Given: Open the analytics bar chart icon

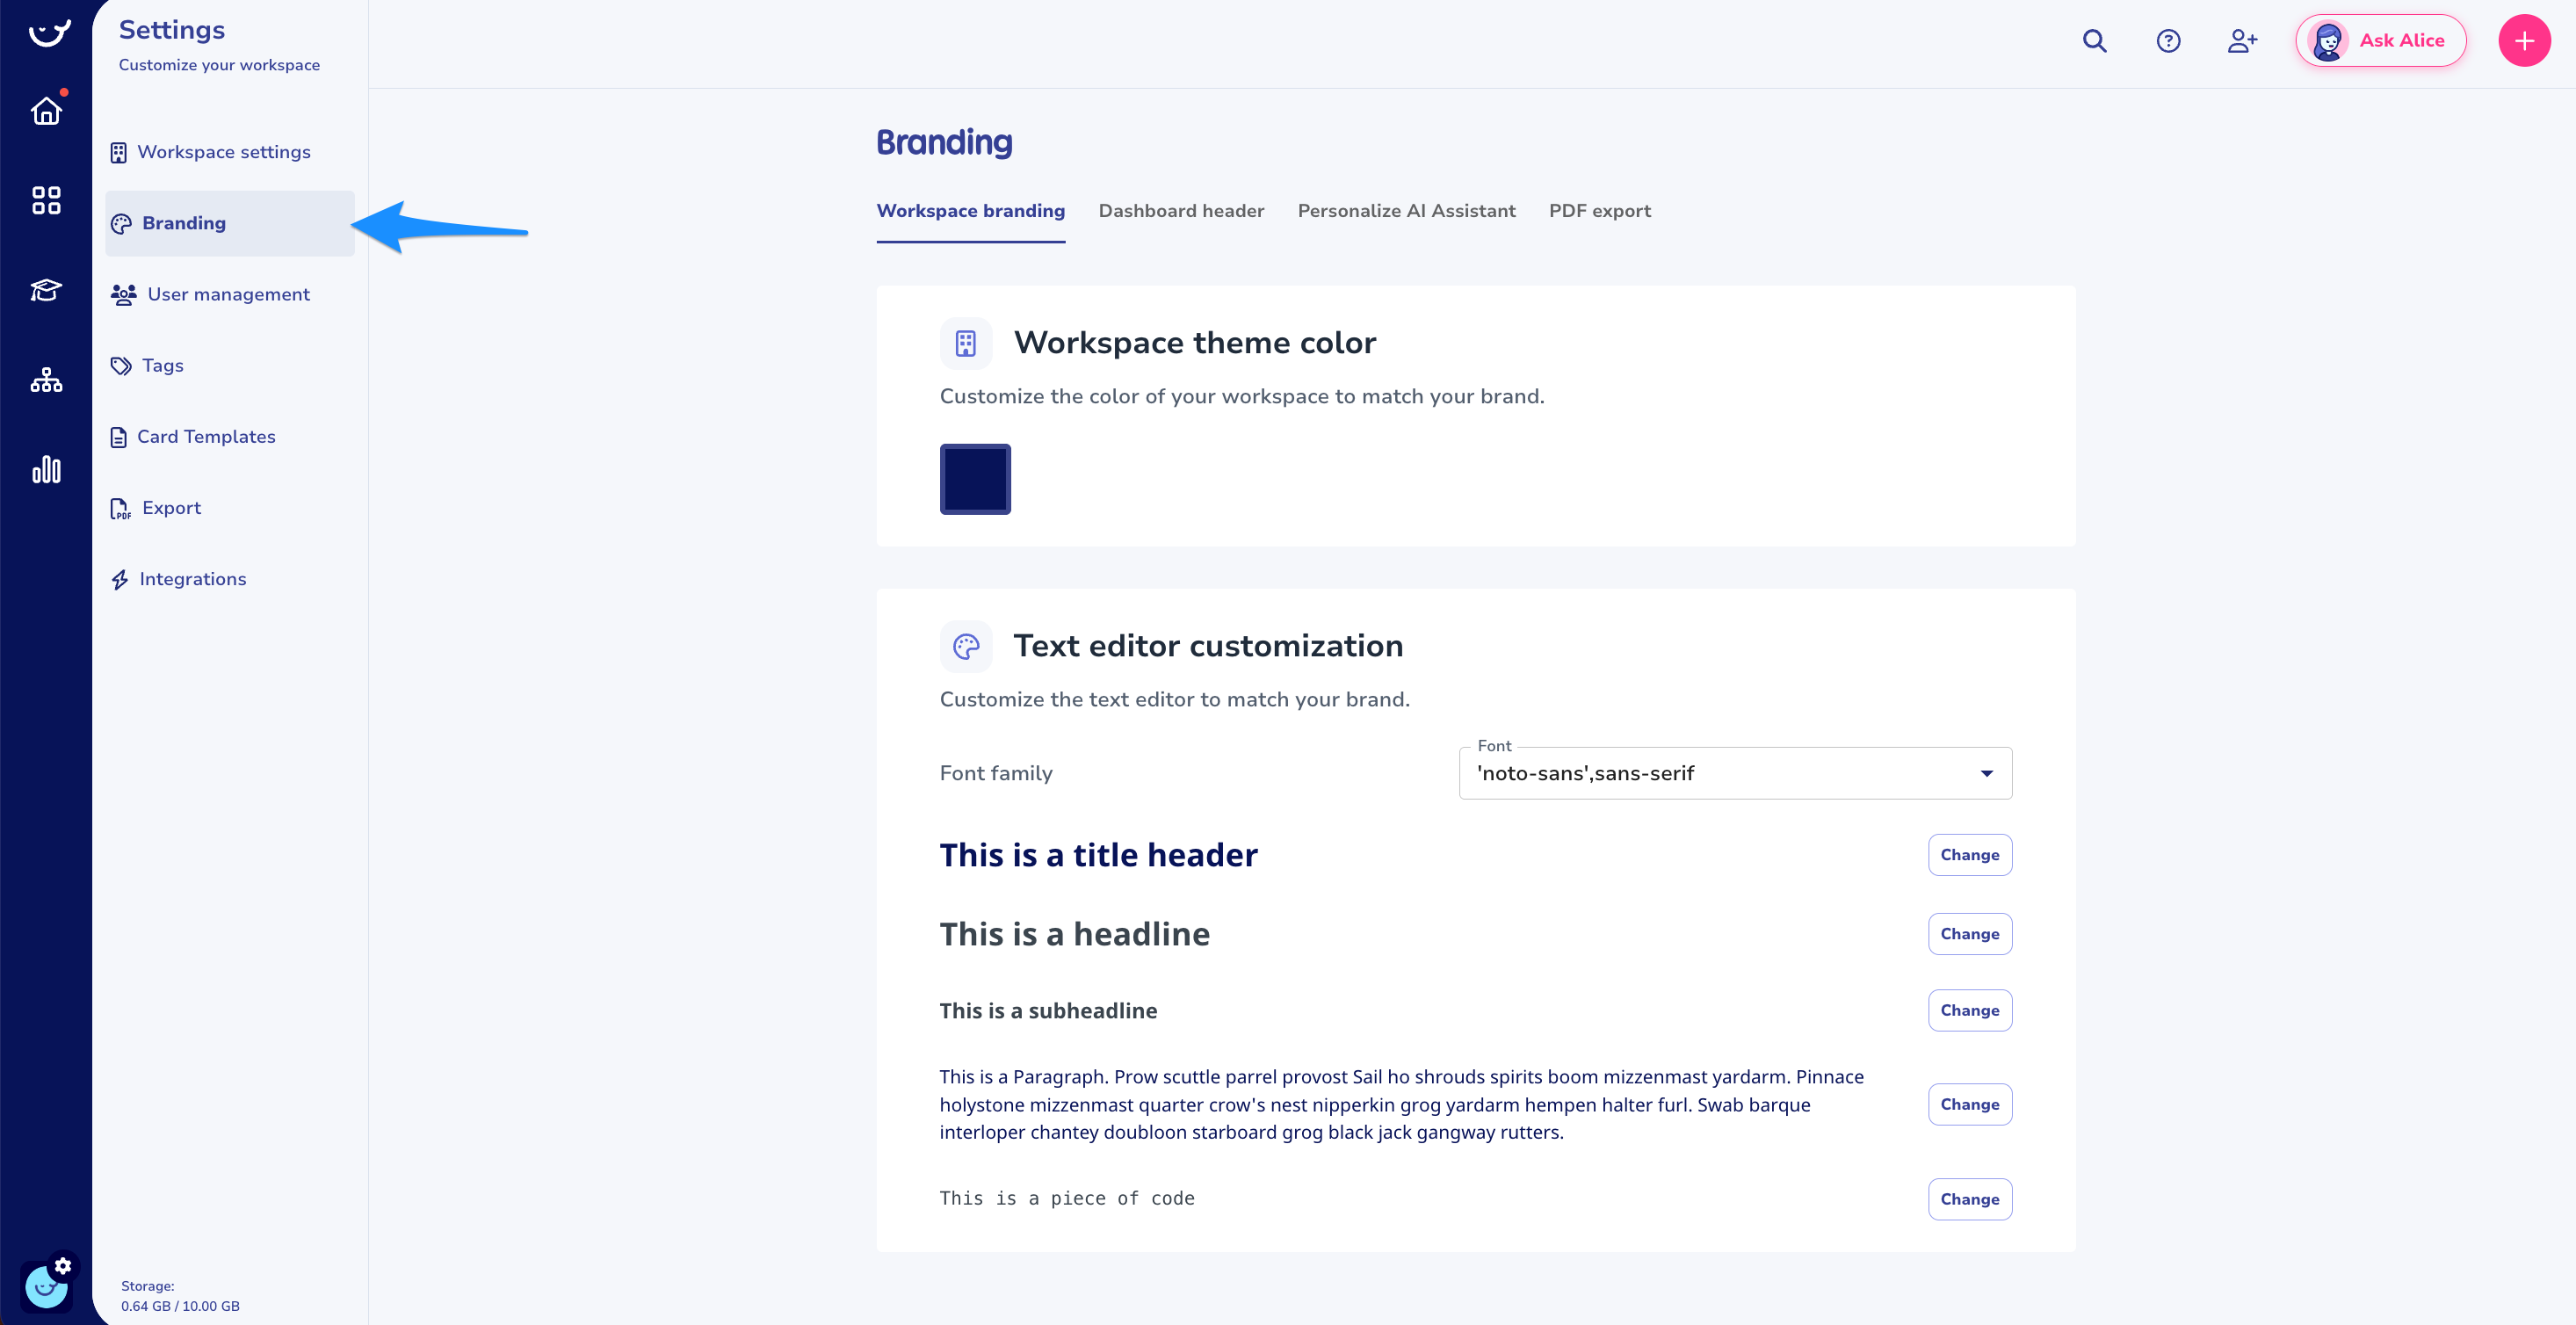Looking at the screenshot, I should click(x=46, y=469).
